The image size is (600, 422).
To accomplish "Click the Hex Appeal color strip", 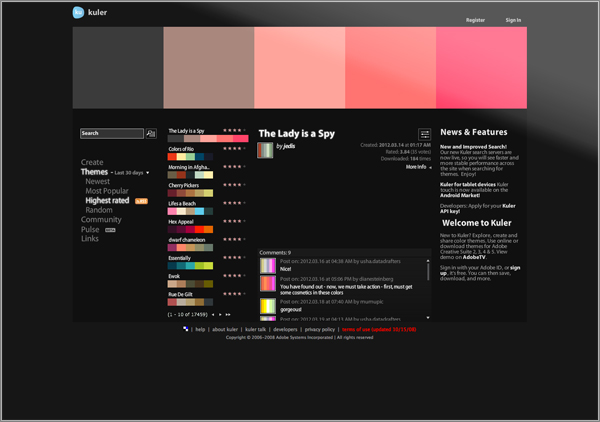I will (190, 230).
